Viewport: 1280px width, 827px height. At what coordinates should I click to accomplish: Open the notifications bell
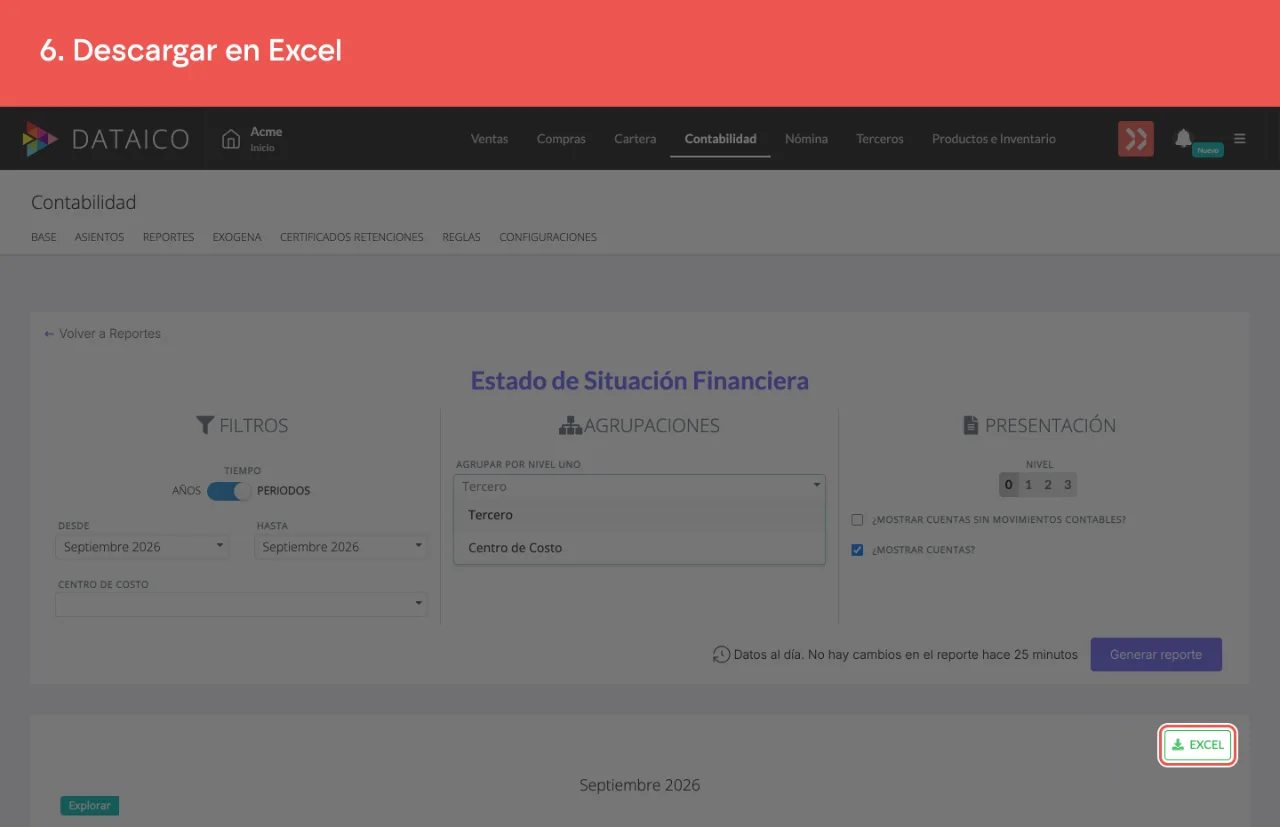tap(1184, 138)
